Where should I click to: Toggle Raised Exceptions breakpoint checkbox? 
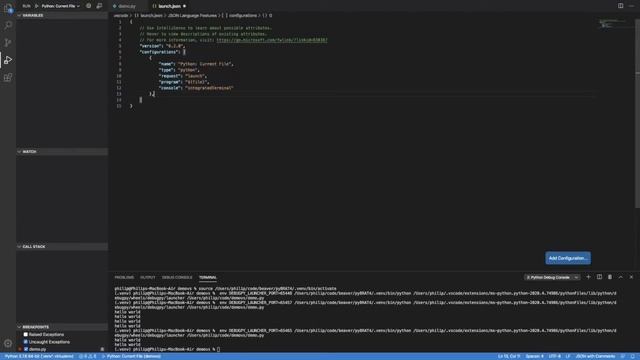tap(26, 334)
